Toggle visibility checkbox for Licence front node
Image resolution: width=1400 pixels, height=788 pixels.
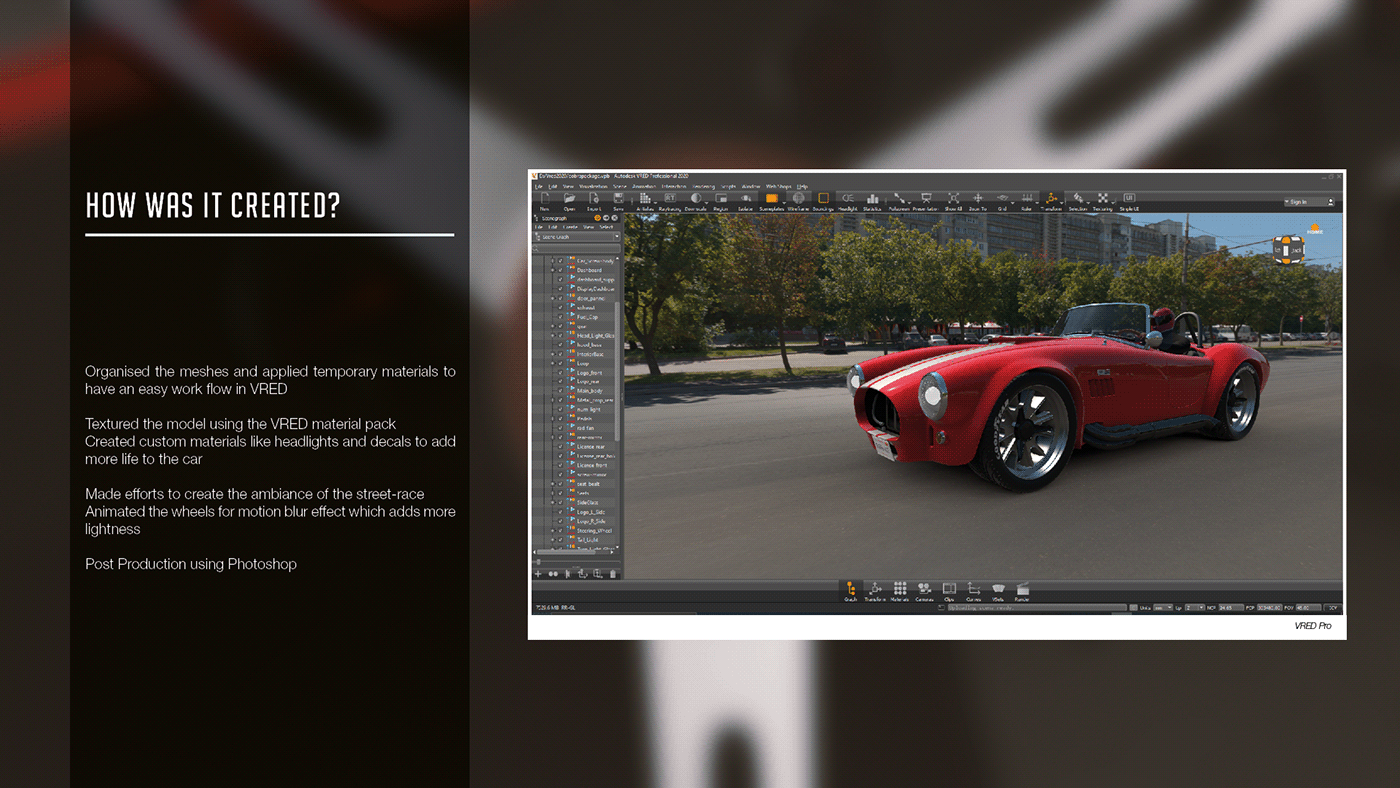click(560, 465)
